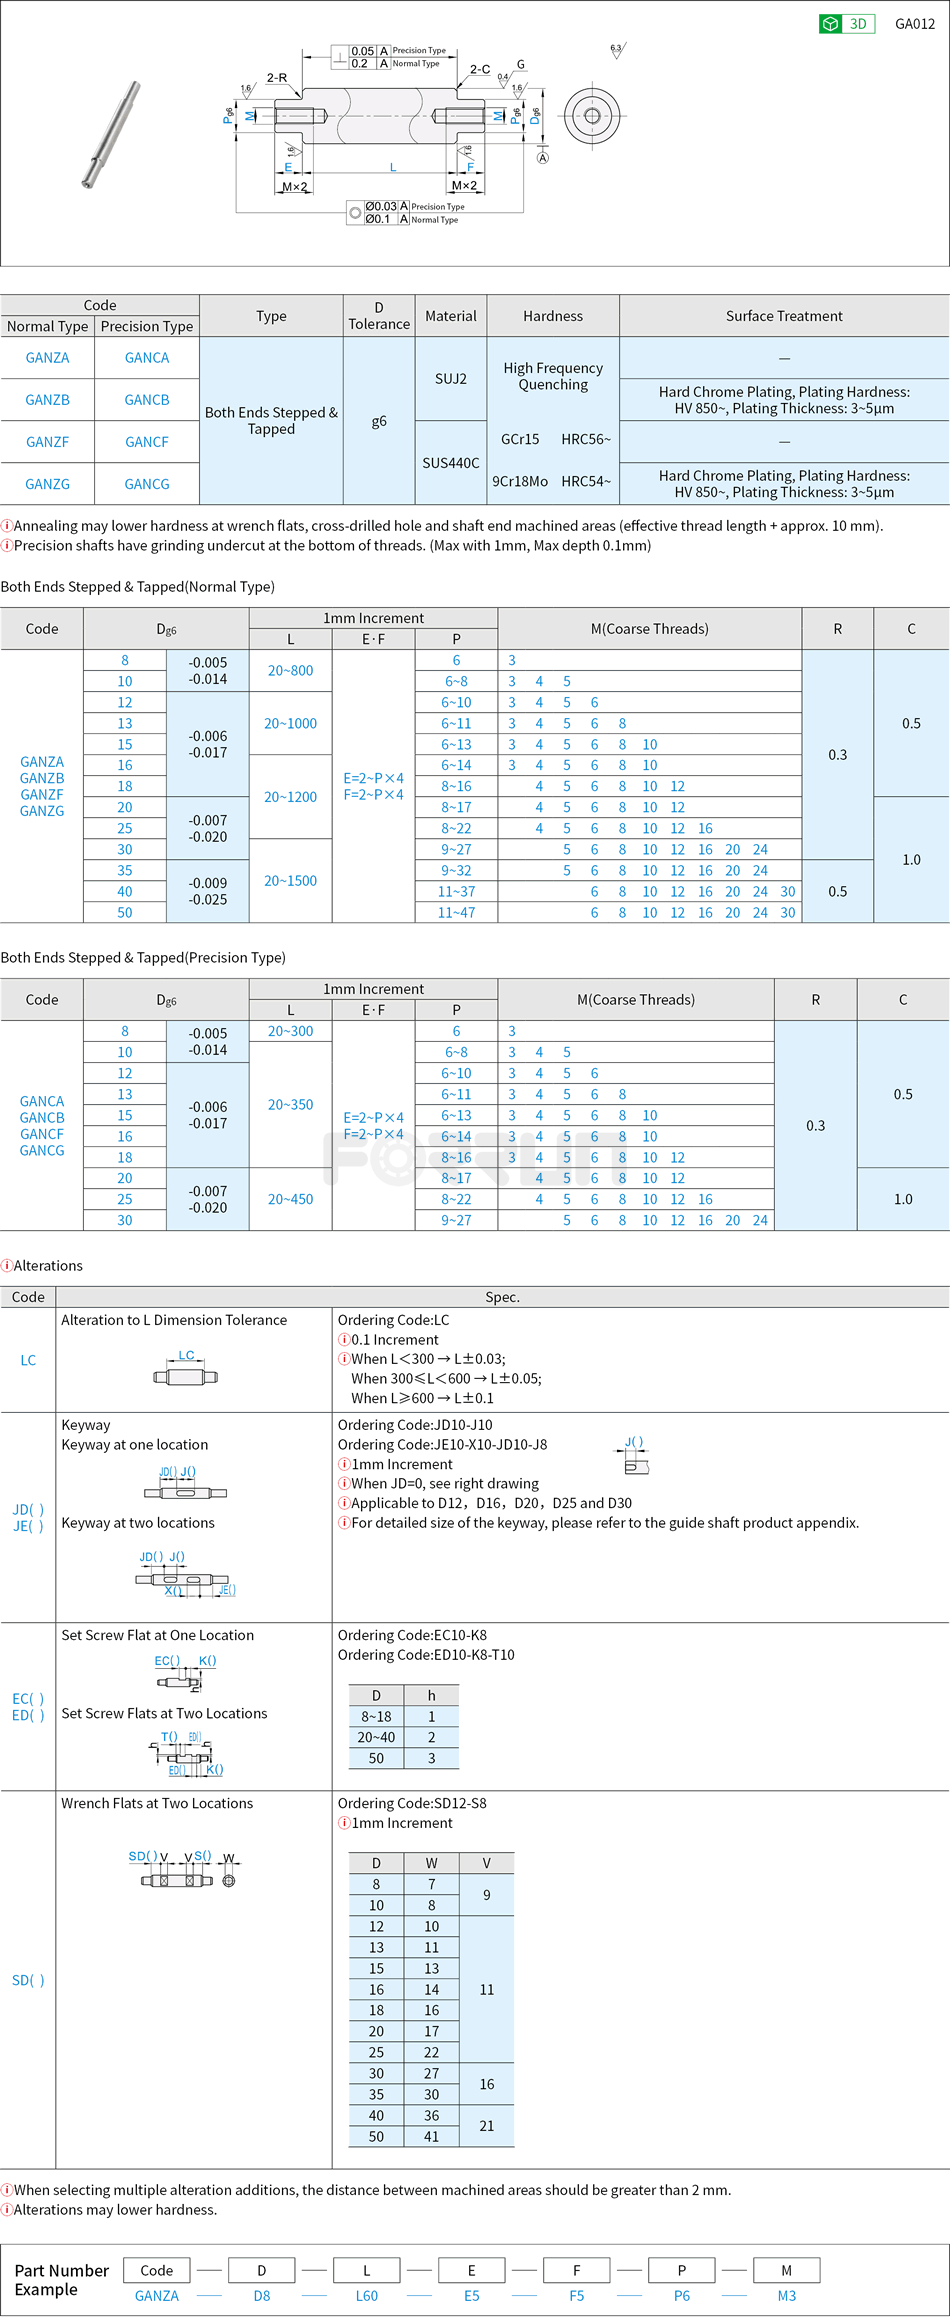
Task: Click GANZA value in Part Number Example
Action: [157, 2296]
